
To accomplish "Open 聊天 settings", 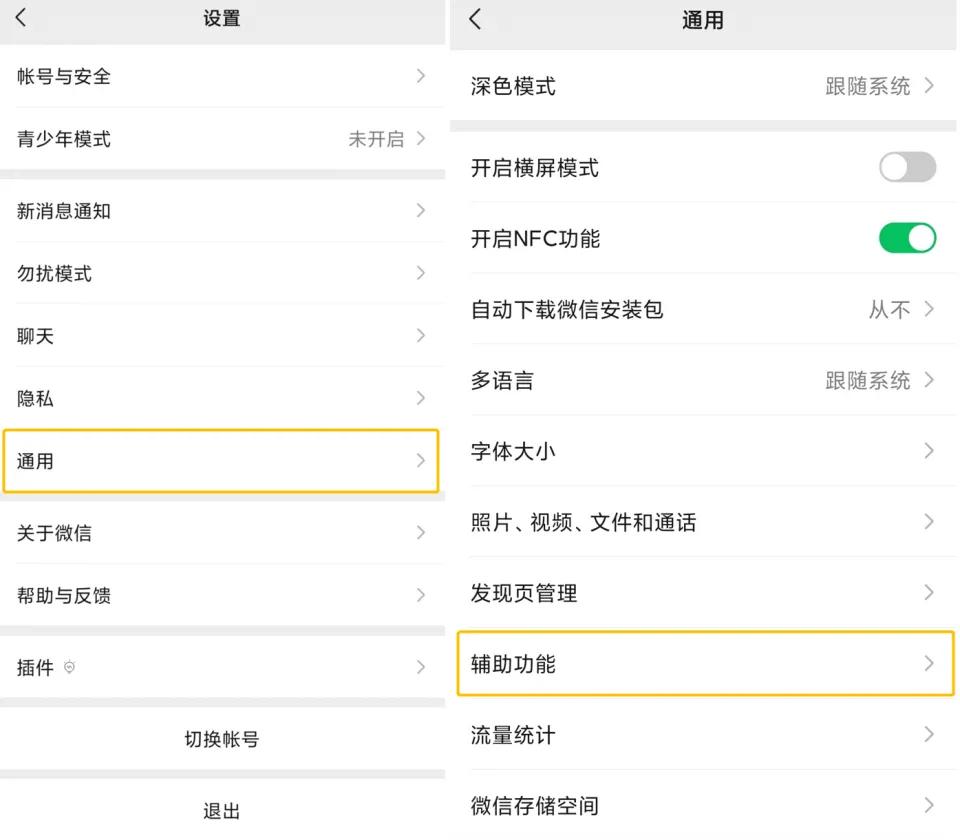I will click(220, 336).
